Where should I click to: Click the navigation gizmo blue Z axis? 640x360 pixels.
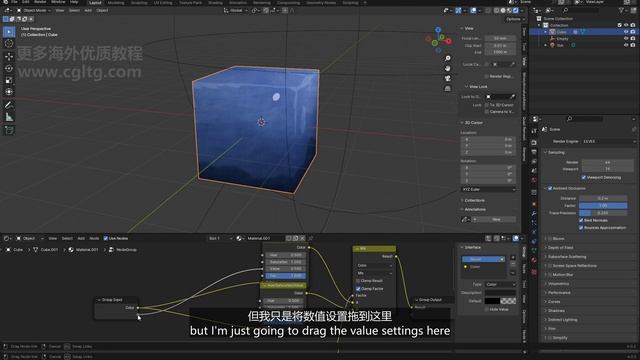coord(438,30)
